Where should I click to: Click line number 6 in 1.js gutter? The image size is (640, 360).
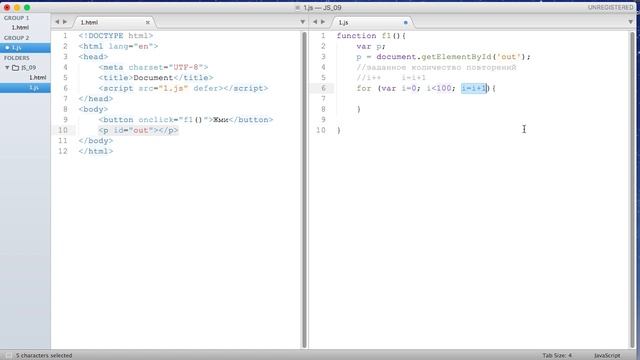(x=324, y=88)
